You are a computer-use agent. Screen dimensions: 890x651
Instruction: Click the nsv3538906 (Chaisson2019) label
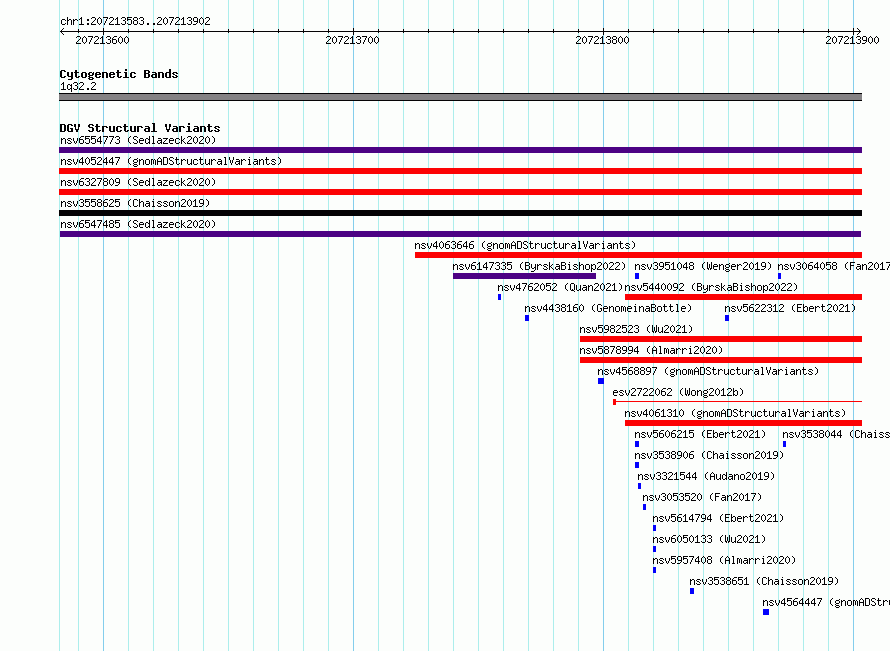click(709, 455)
